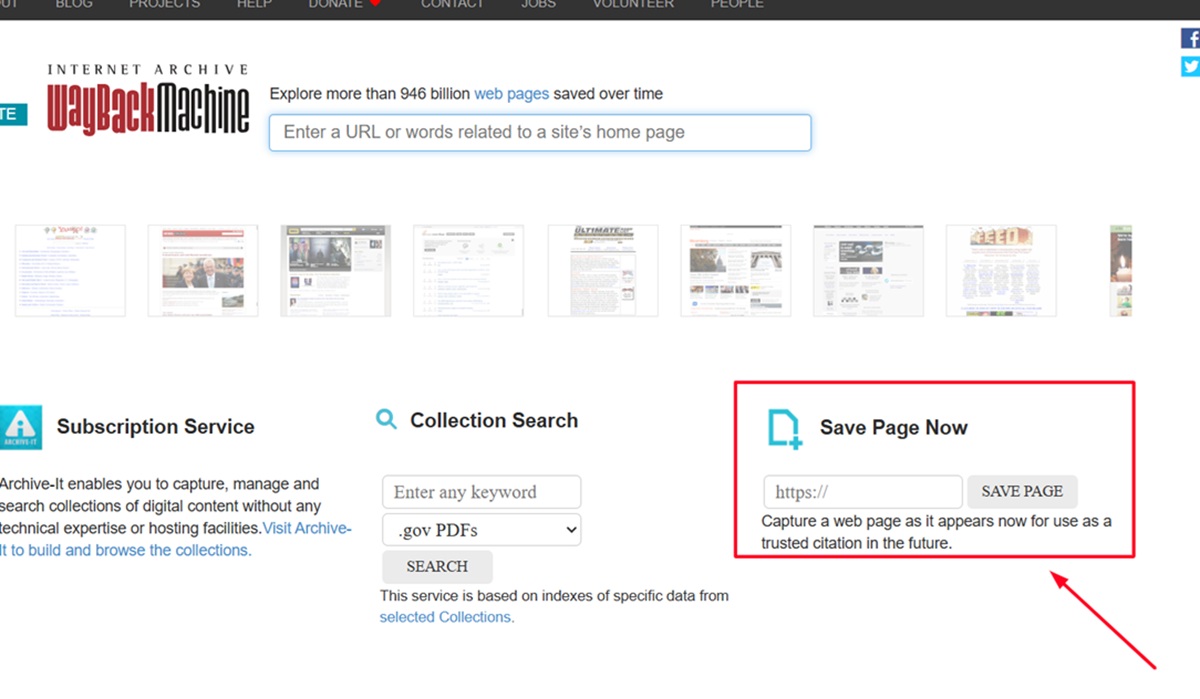Click the Save Page Now page icon
Image resolution: width=1200 pixels, height=699 pixels.
click(x=785, y=428)
